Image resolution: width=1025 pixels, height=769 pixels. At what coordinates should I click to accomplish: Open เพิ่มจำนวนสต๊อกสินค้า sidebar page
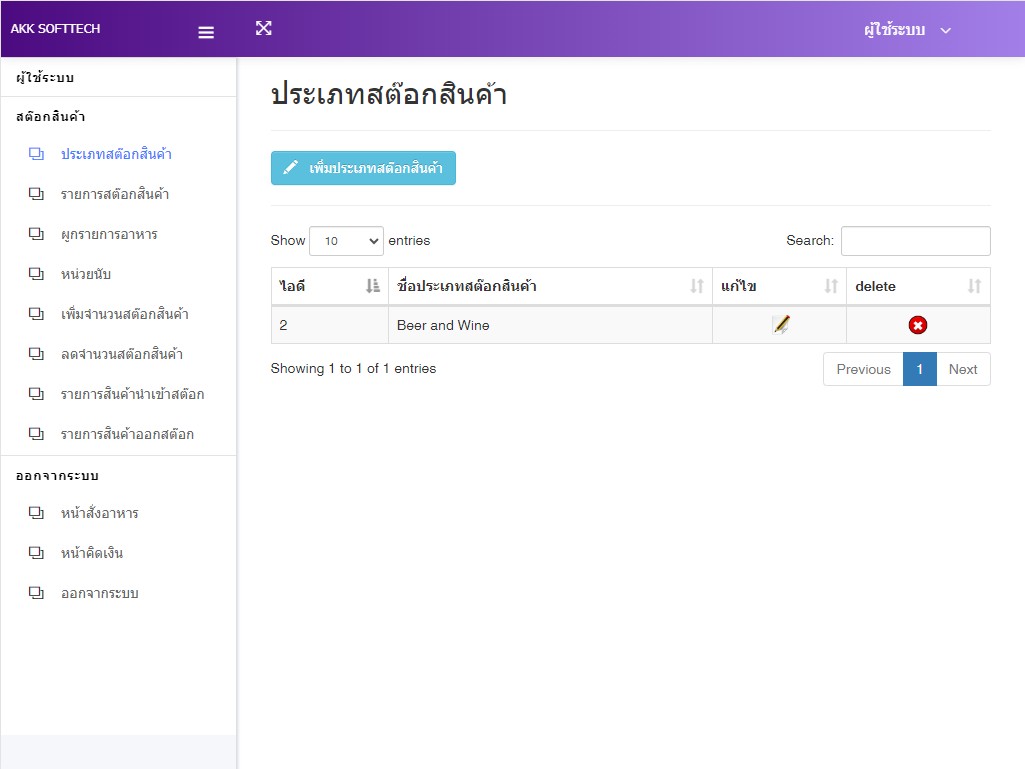[x=124, y=314]
